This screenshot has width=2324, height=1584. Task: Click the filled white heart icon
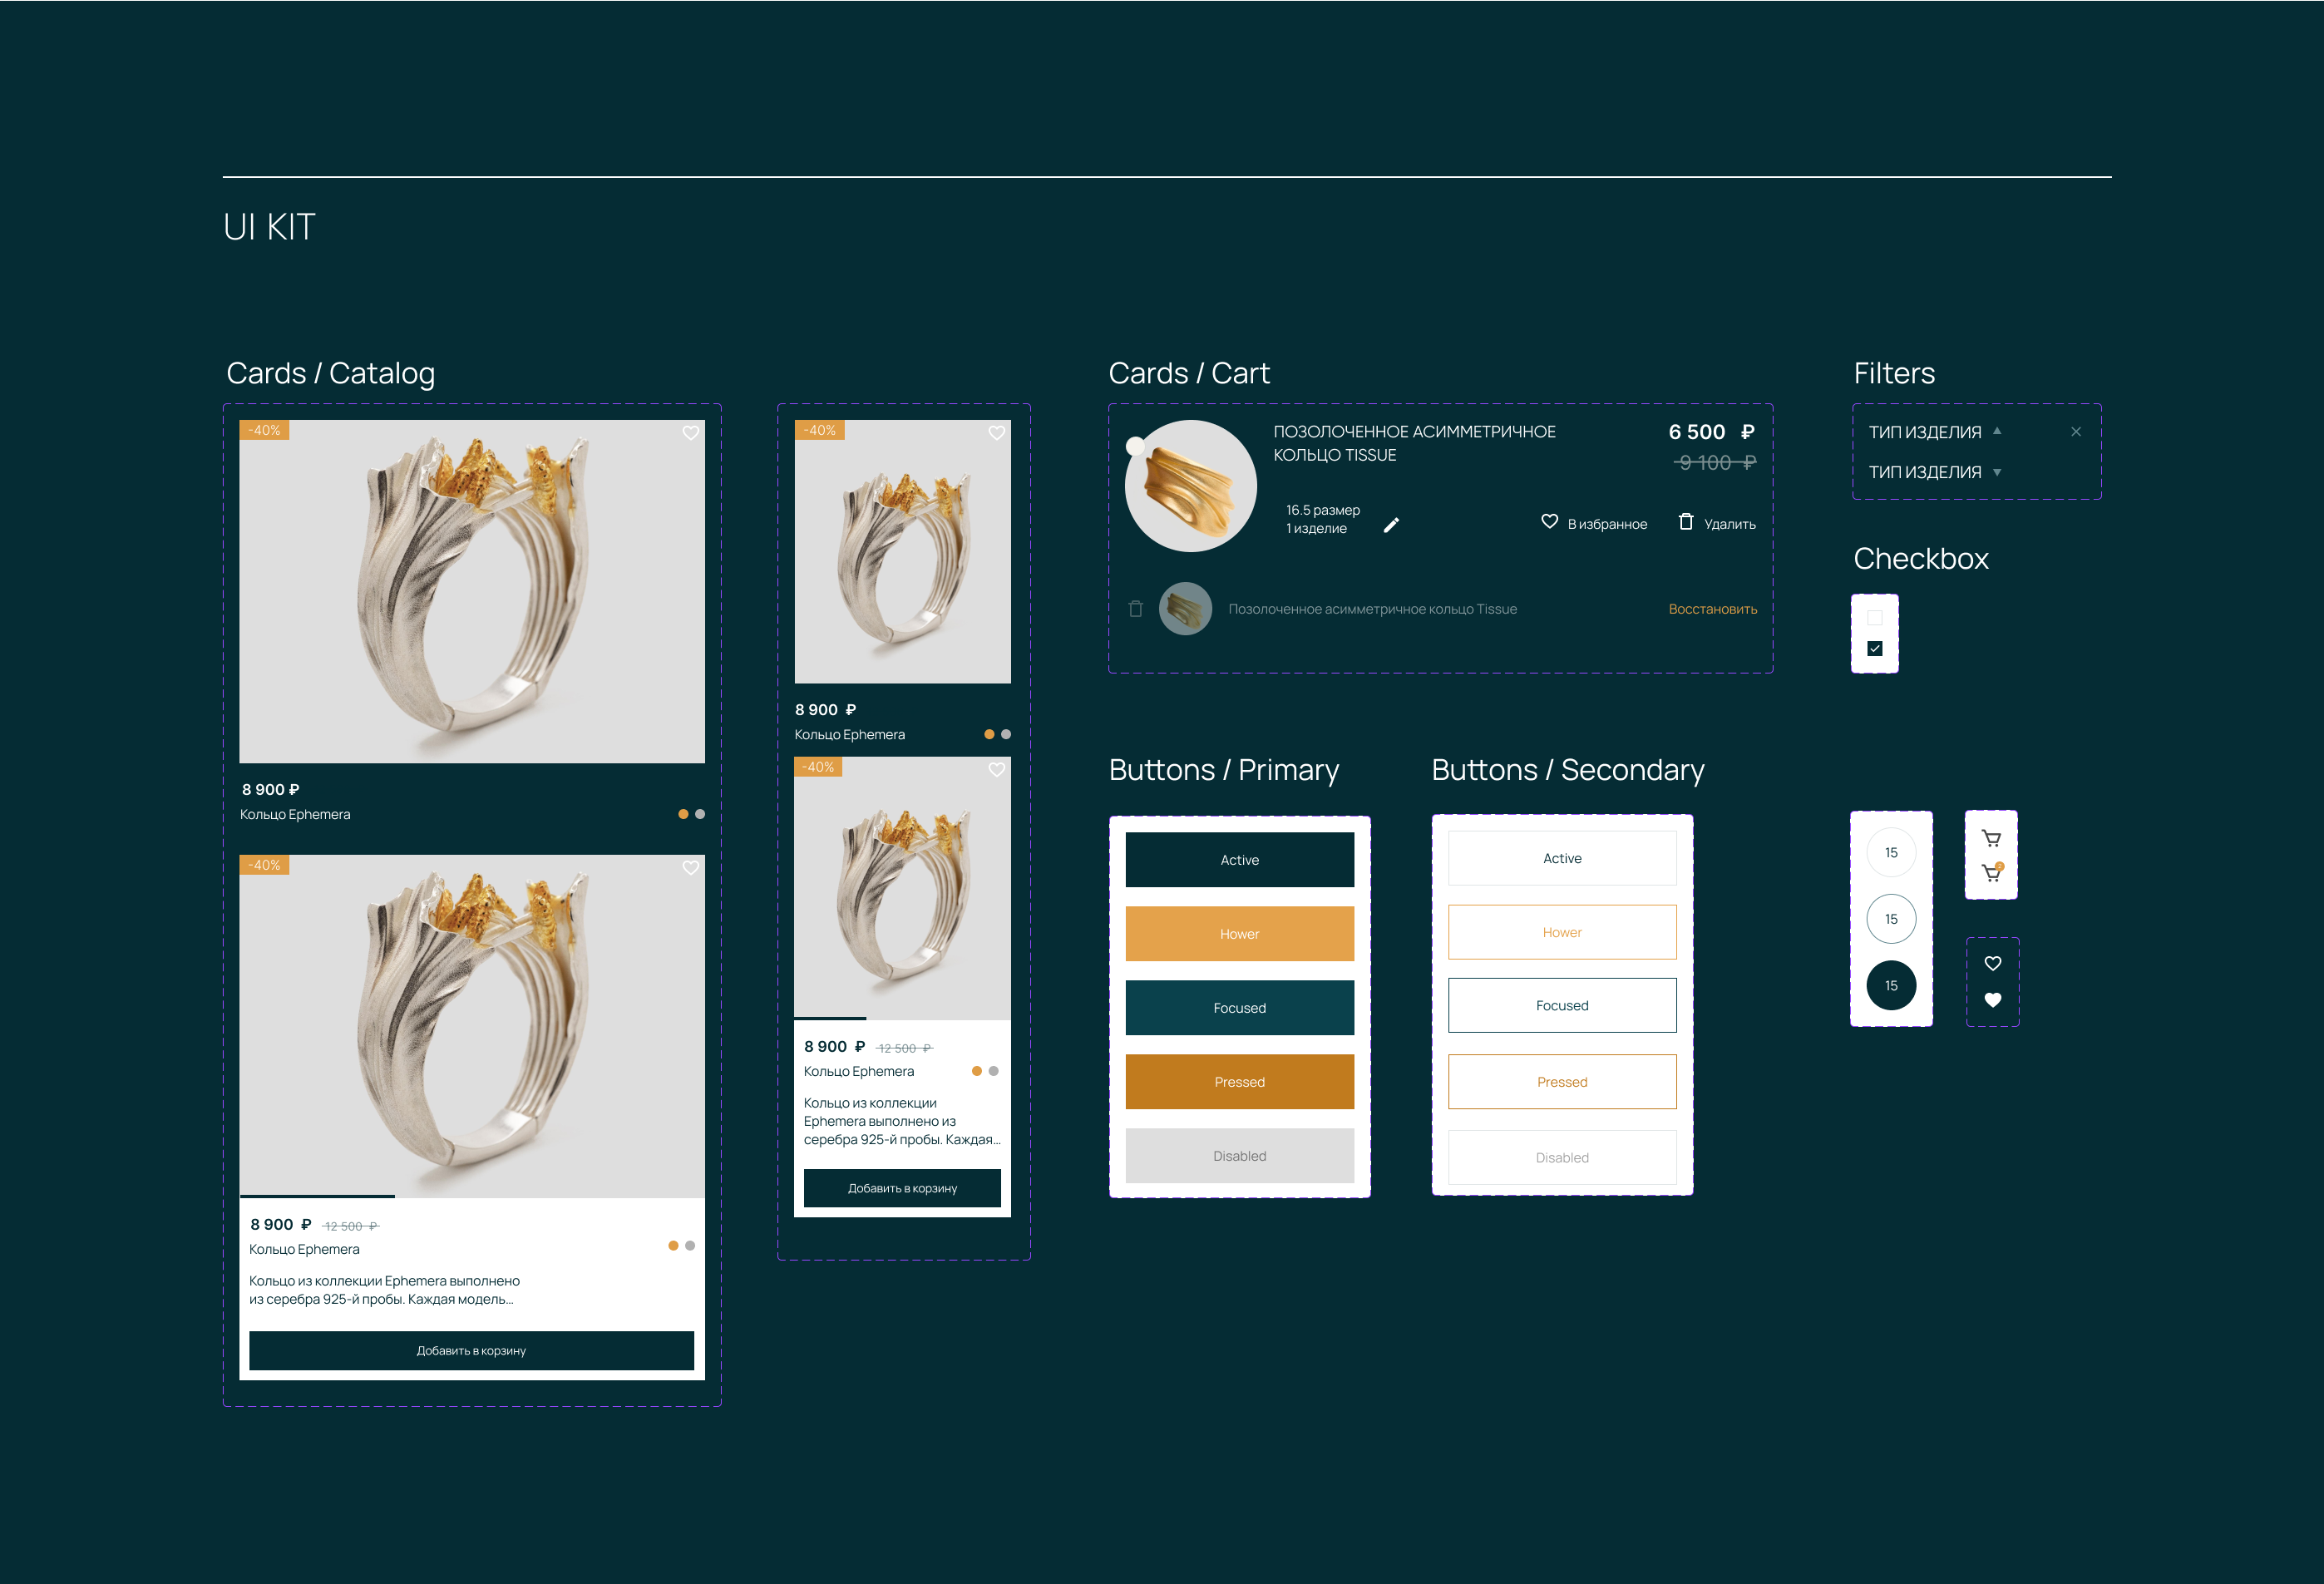coord(1992,999)
